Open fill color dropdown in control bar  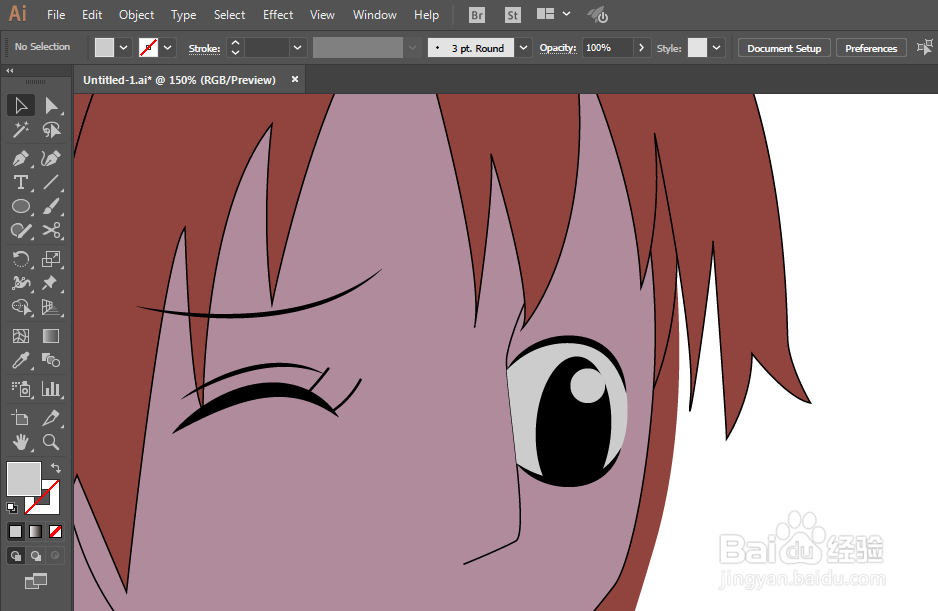pyautogui.click(x=123, y=48)
